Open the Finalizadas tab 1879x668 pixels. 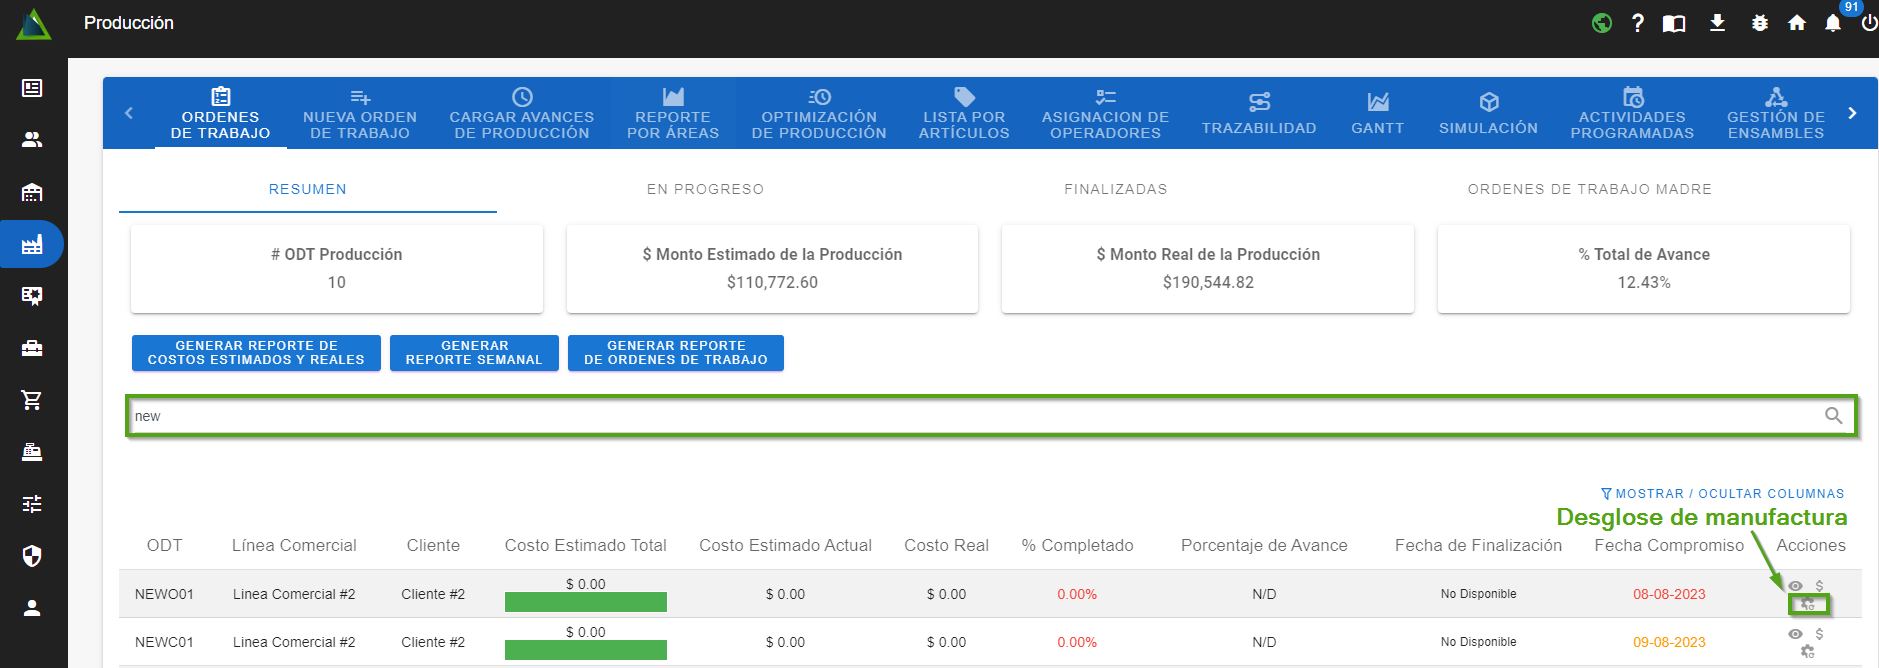(1115, 189)
